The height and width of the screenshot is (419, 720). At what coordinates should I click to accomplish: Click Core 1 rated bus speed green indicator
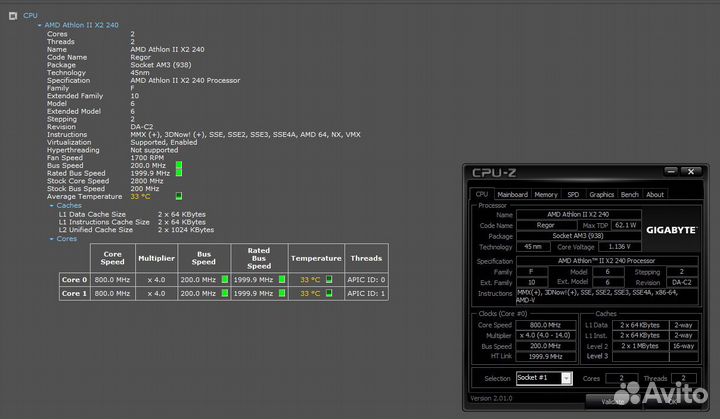point(283,294)
